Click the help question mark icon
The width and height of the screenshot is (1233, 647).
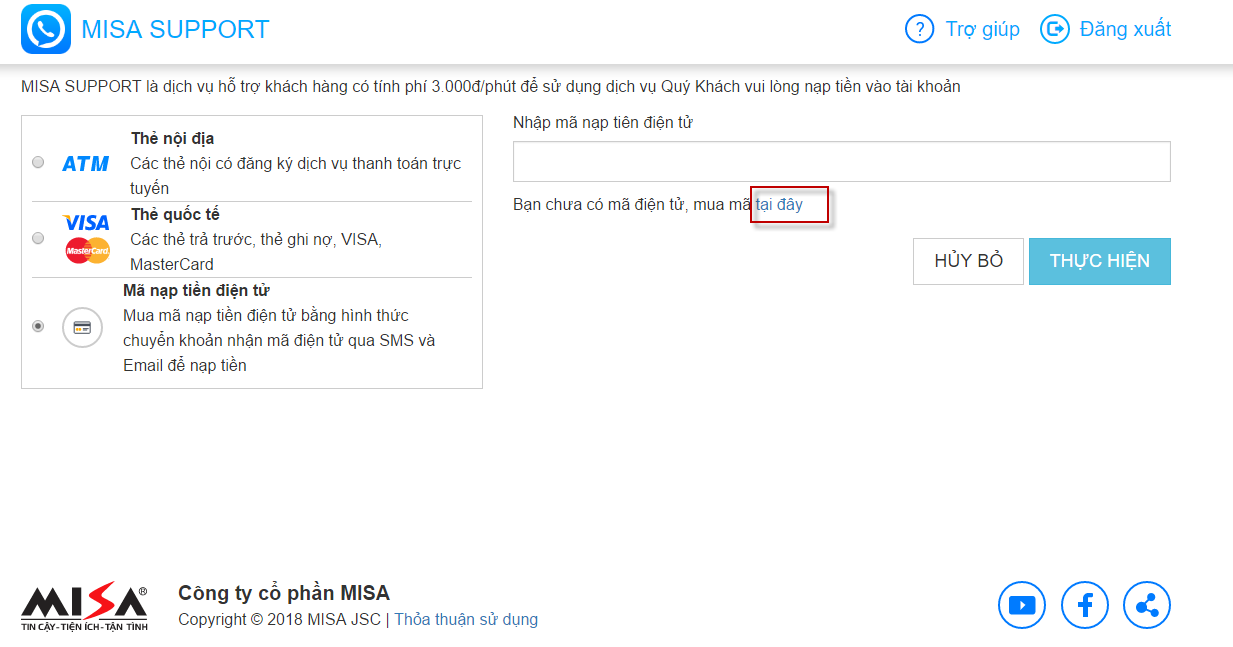point(919,29)
